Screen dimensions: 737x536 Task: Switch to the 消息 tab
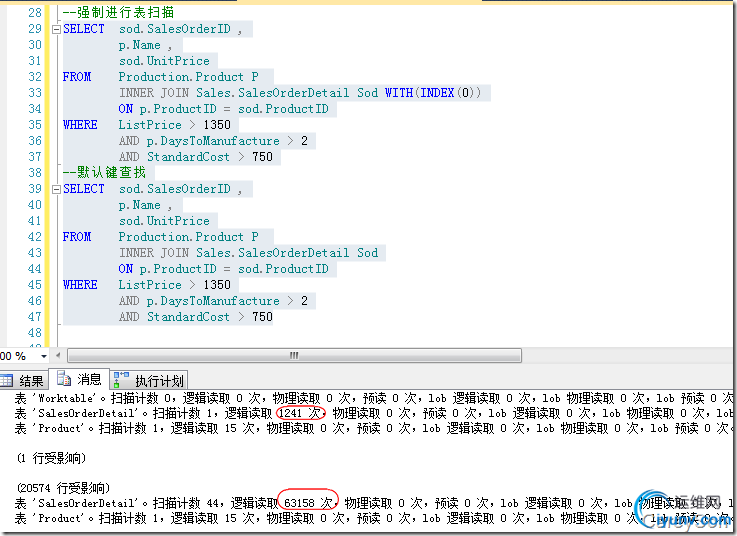[x=79, y=379]
